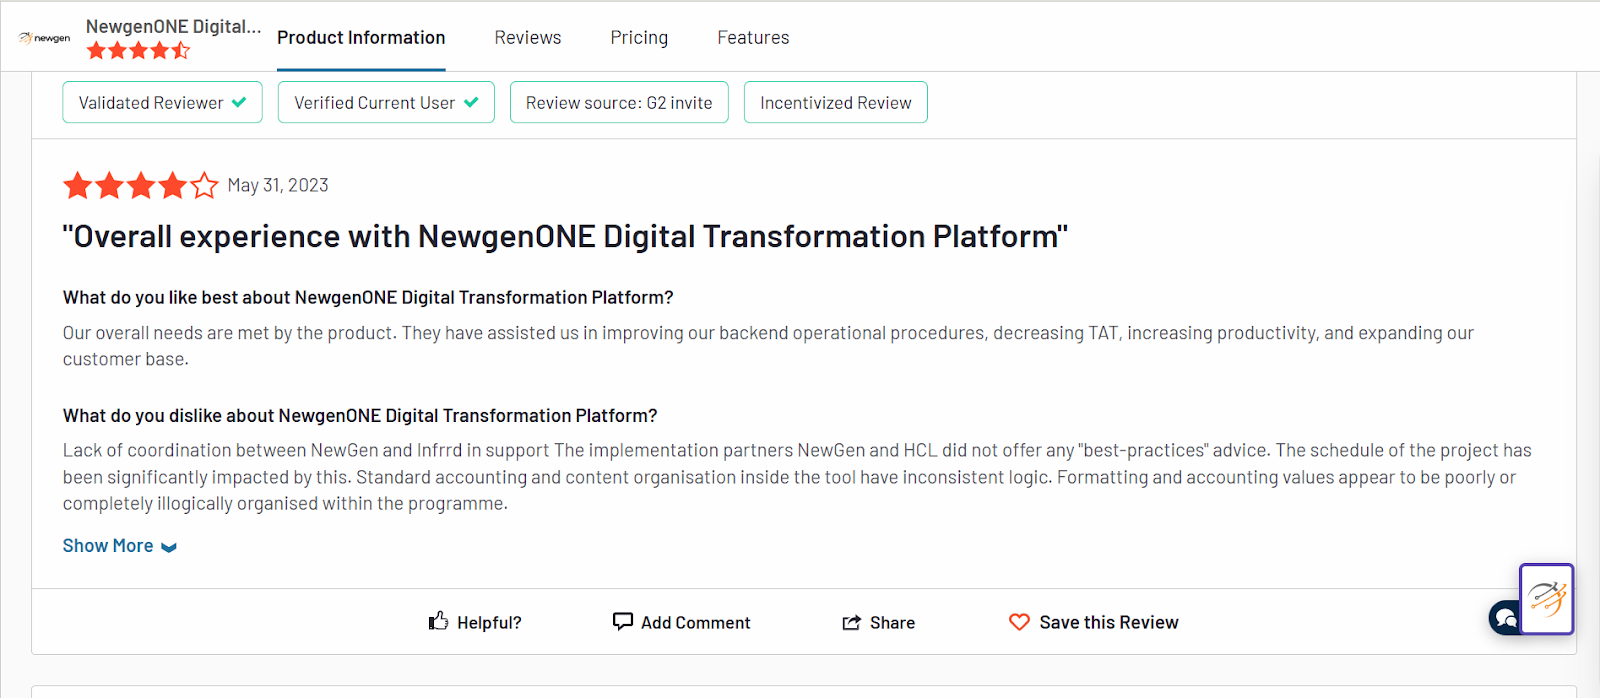Click the Share arrow icon
The width and height of the screenshot is (1600, 698).
click(x=851, y=622)
